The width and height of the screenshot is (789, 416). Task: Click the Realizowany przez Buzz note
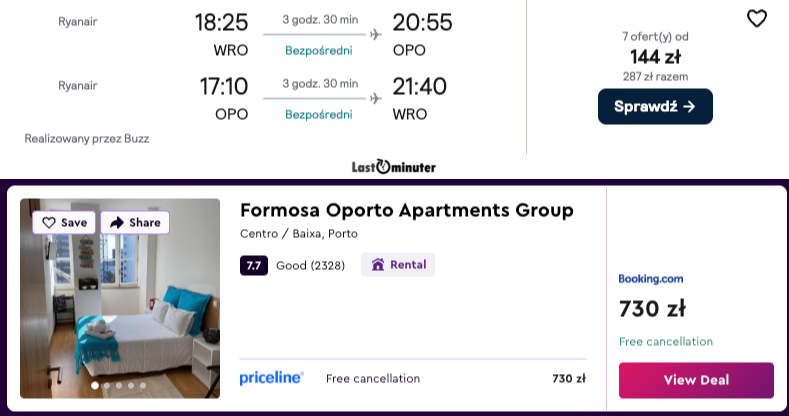point(87,138)
